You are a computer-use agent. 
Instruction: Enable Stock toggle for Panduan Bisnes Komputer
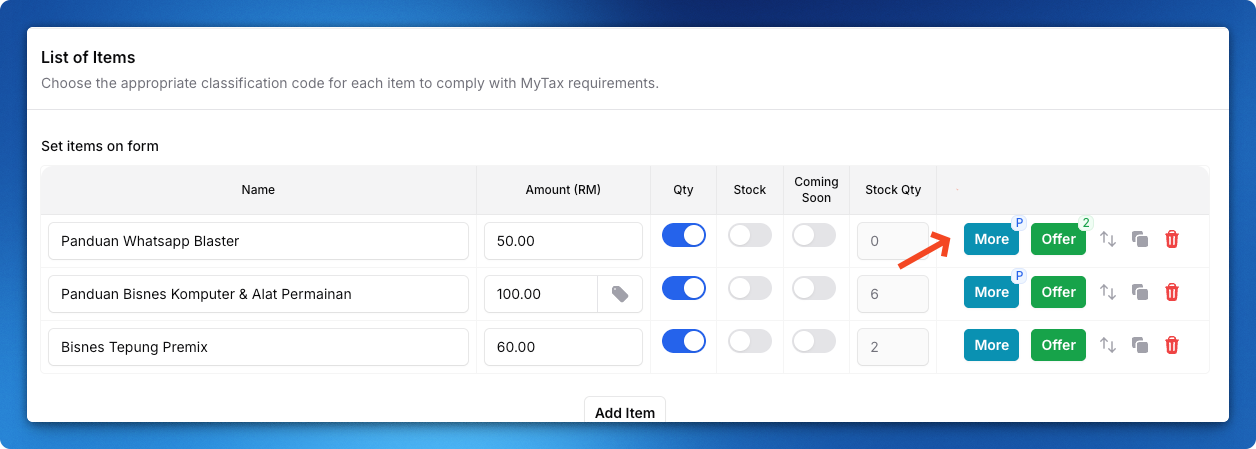pyautogui.click(x=749, y=288)
